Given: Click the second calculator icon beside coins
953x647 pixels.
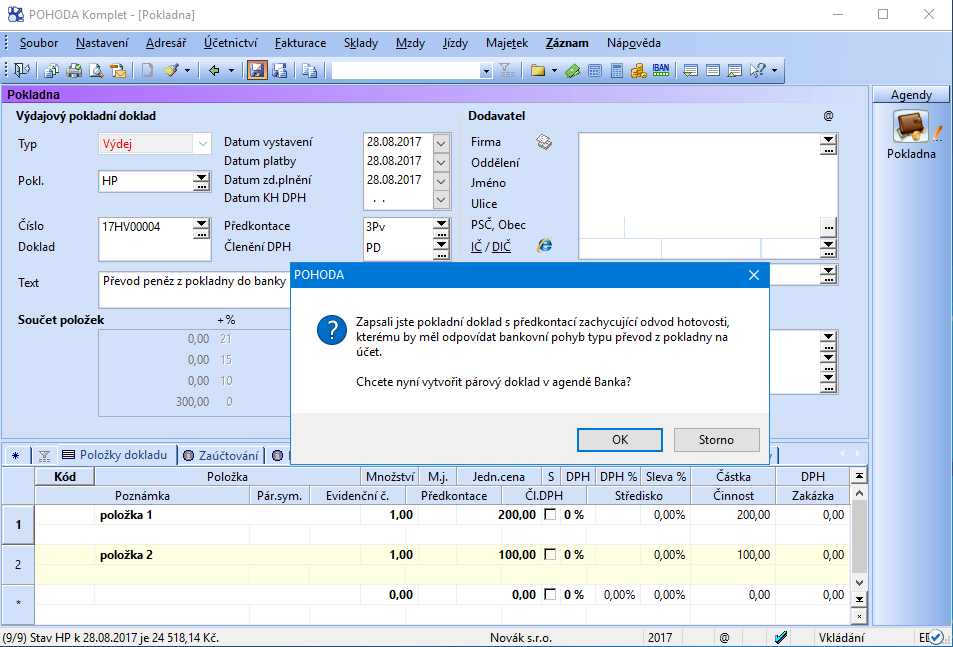Looking at the screenshot, I should pyautogui.click(x=617, y=70).
